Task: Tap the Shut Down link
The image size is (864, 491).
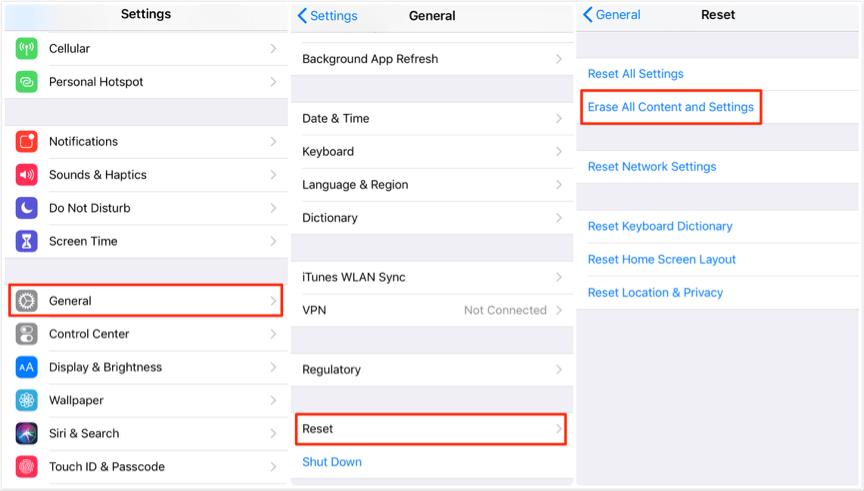Action: (332, 462)
